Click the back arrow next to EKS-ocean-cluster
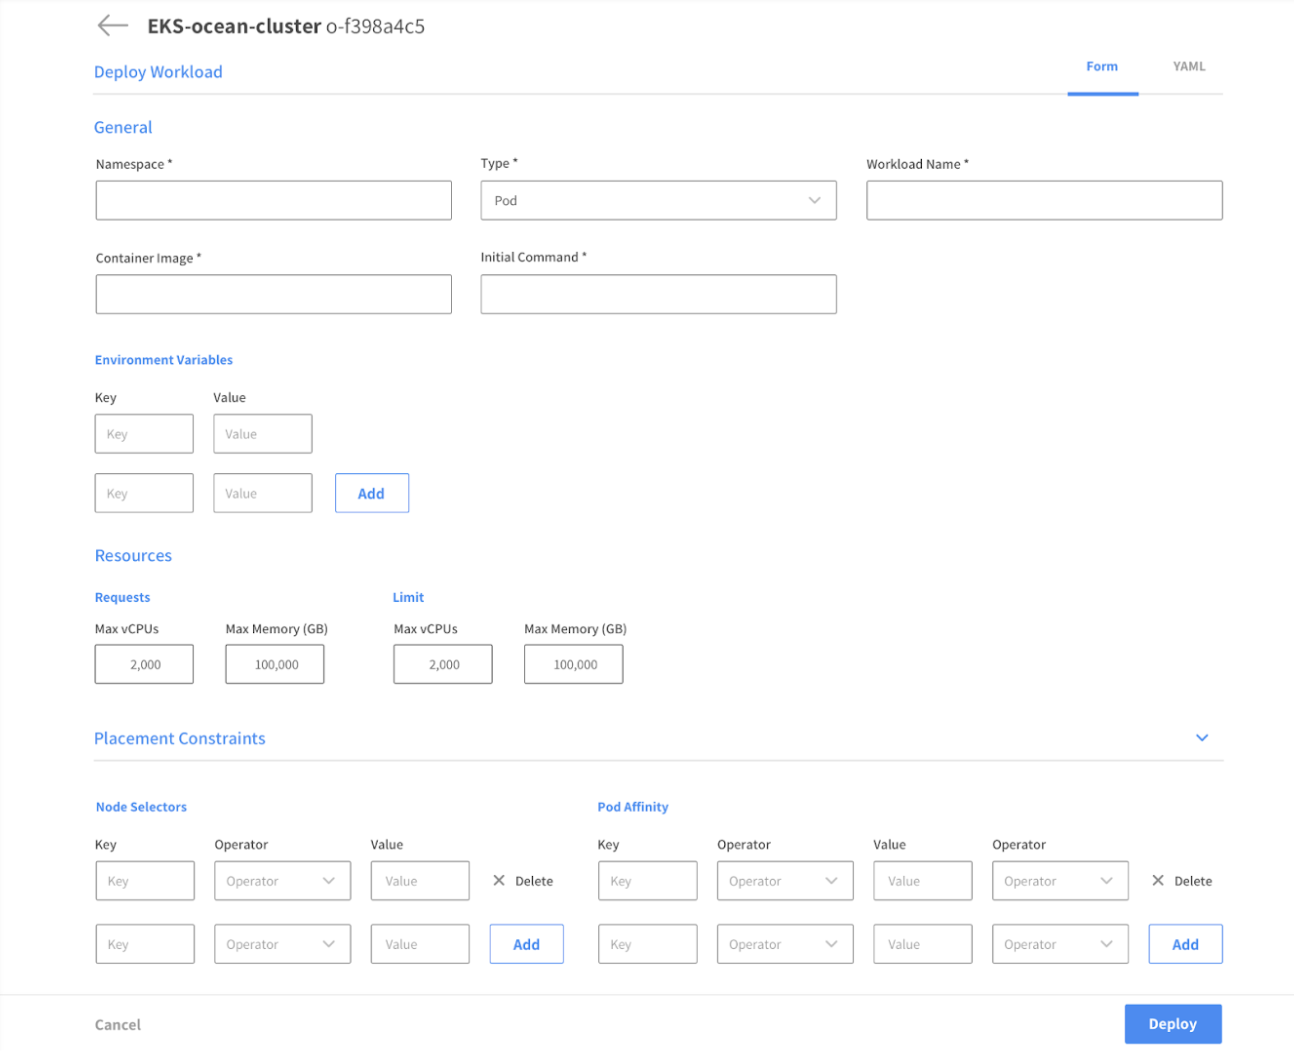 [x=112, y=26]
